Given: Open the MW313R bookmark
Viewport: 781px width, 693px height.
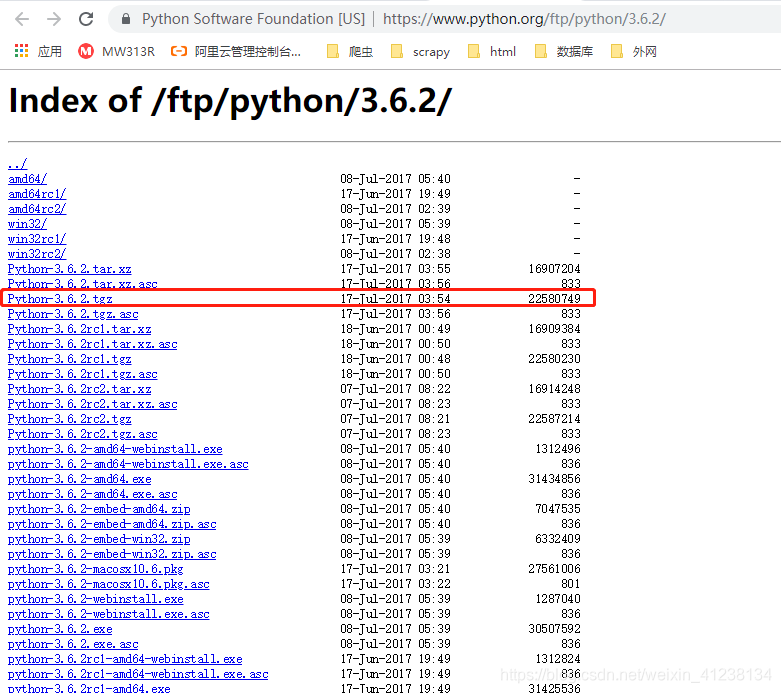Looking at the screenshot, I should tap(117, 51).
